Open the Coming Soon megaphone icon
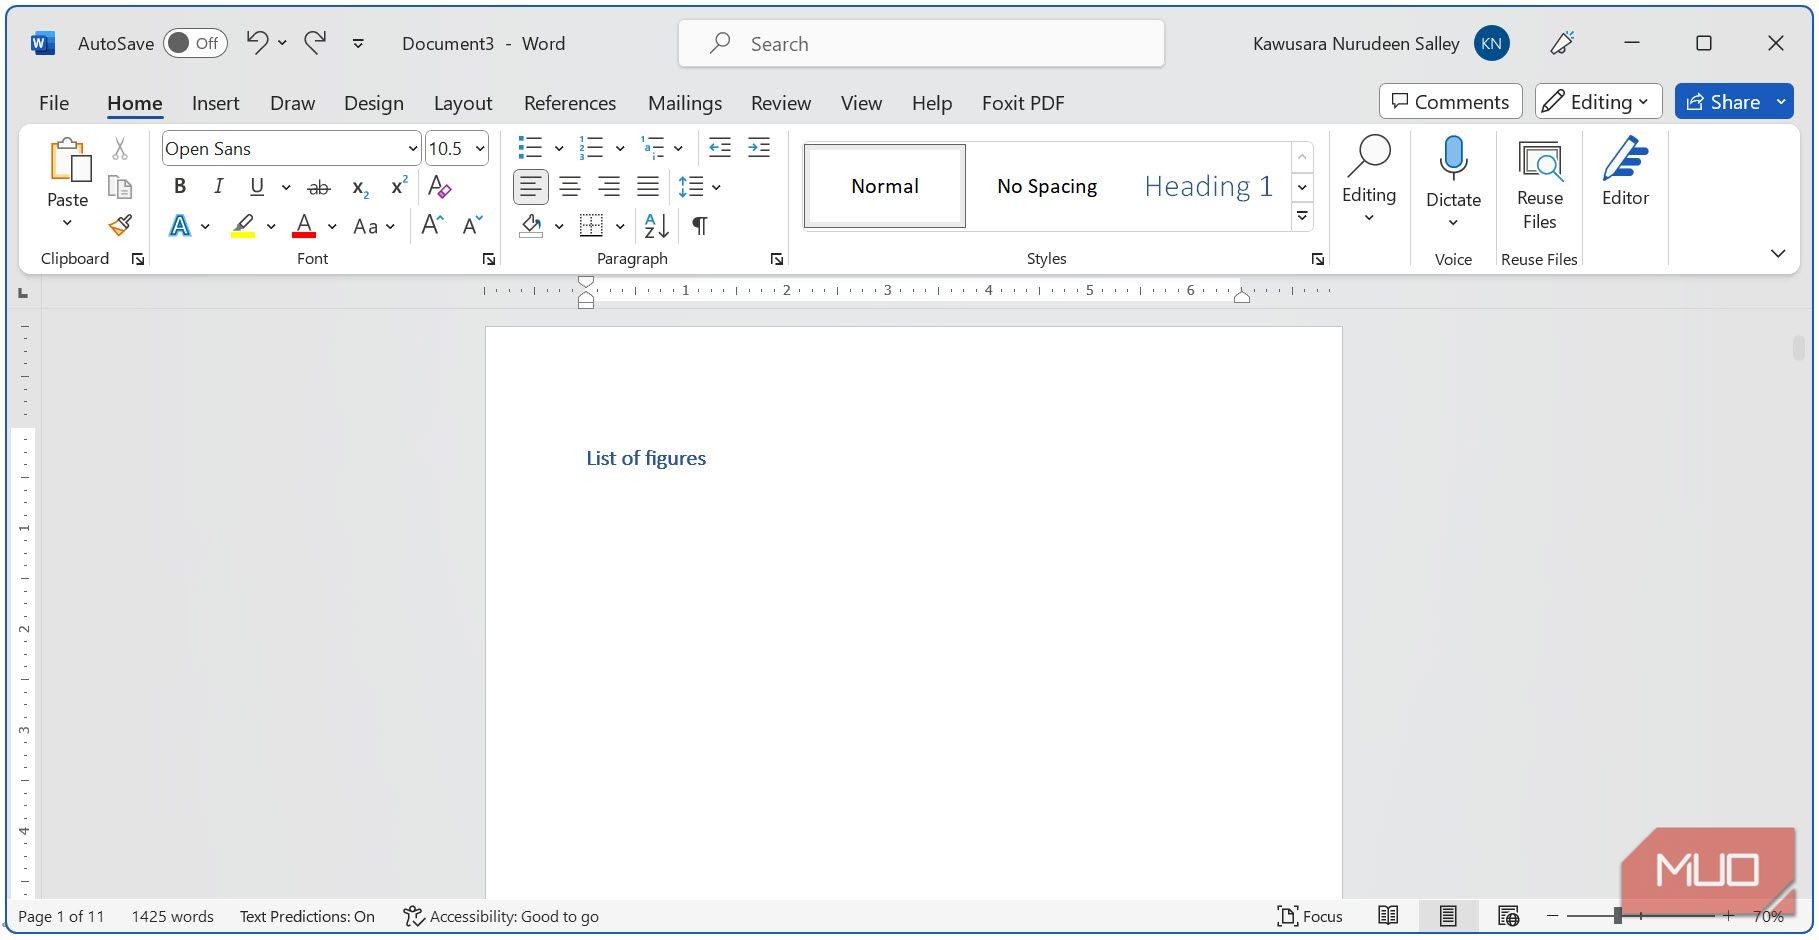 pos(1562,43)
